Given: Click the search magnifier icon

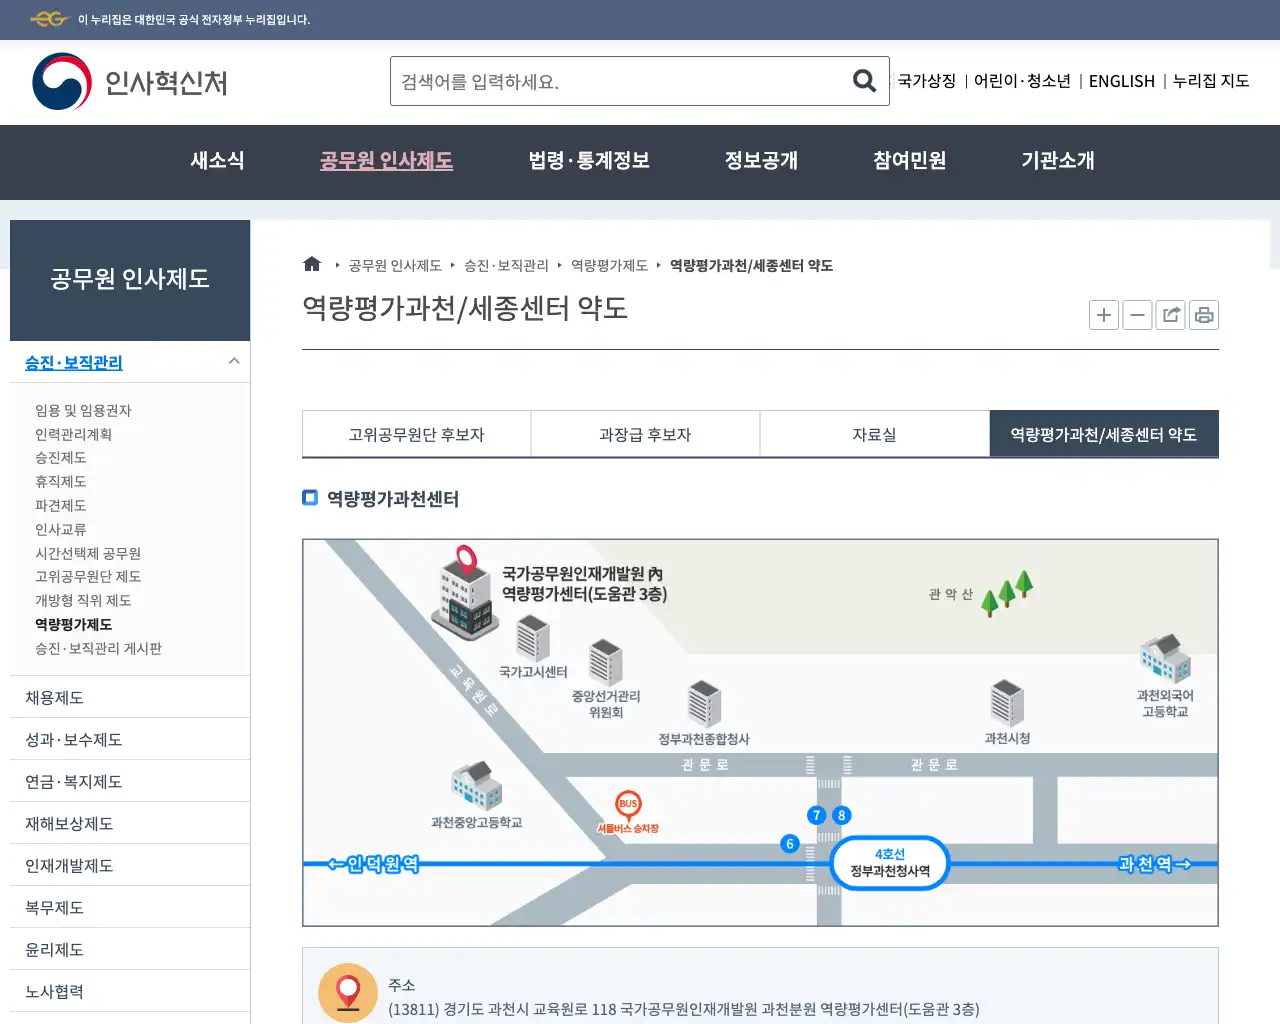Looking at the screenshot, I should (864, 81).
